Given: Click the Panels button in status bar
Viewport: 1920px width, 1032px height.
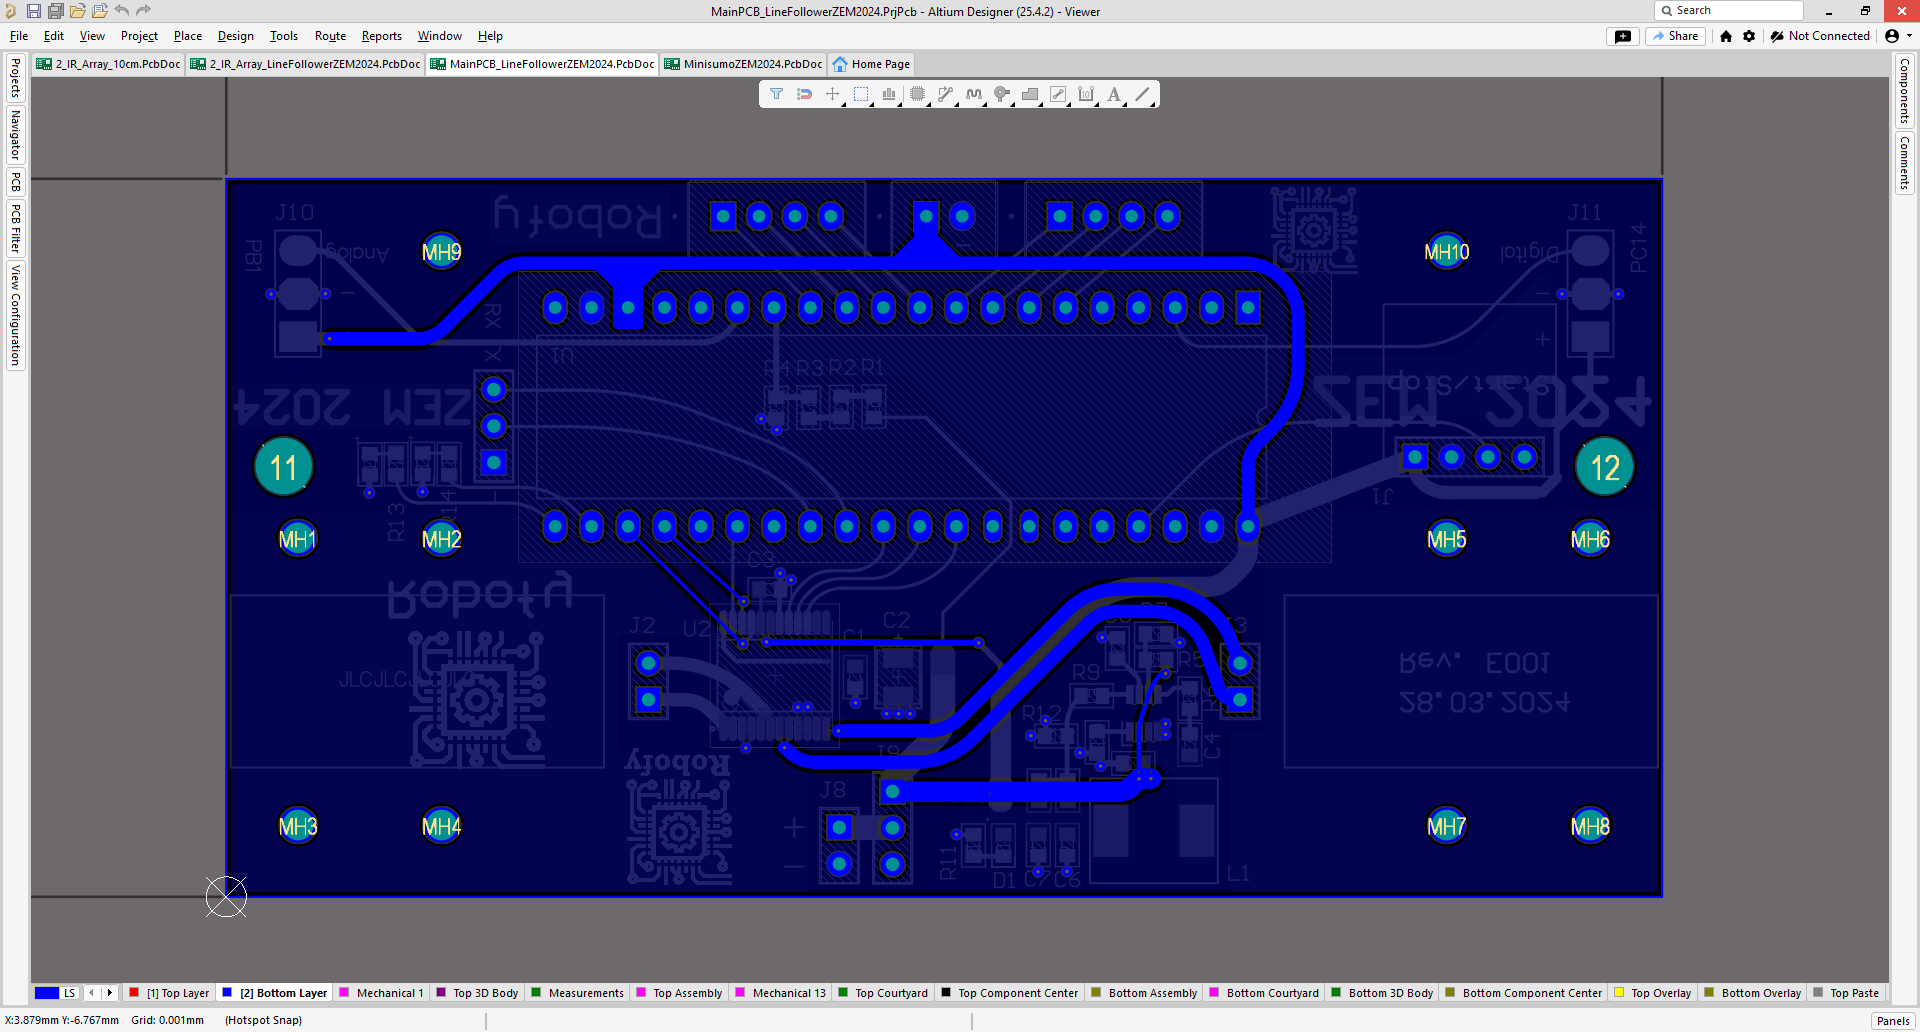Looking at the screenshot, I should [x=1893, y=1021].
